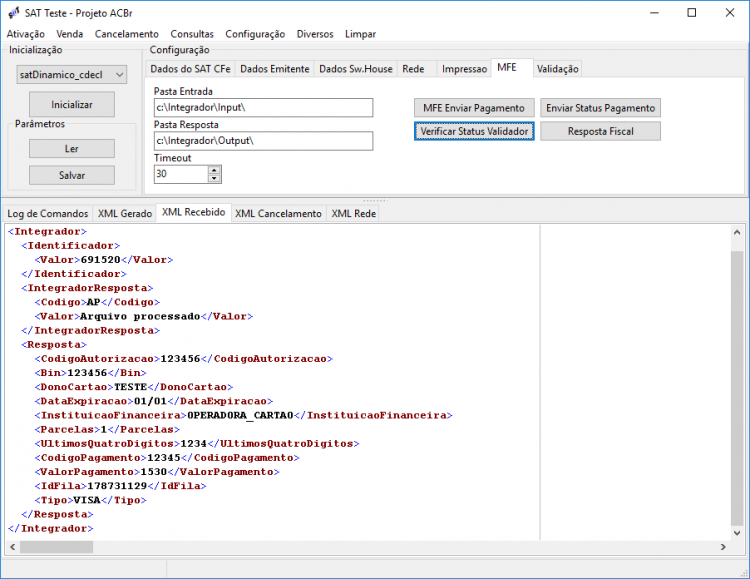This screenshot has height=579, width=750.
Task: Click the CodigoPagamento value 12345
Action: click(x=164, y=458)
